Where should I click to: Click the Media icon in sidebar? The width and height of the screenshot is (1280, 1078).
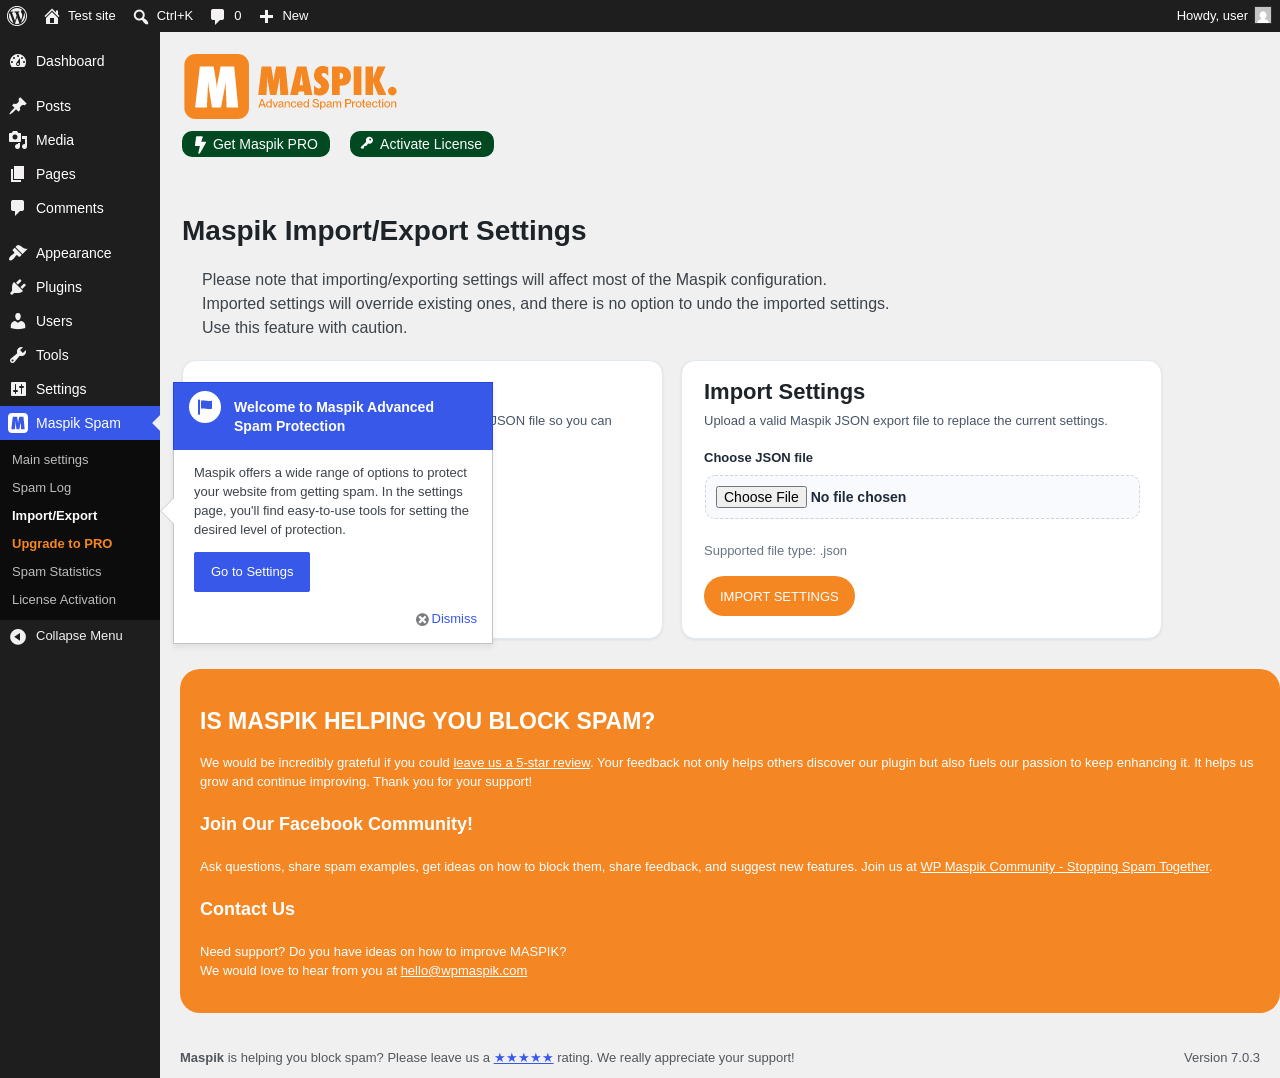coord(18,140)
